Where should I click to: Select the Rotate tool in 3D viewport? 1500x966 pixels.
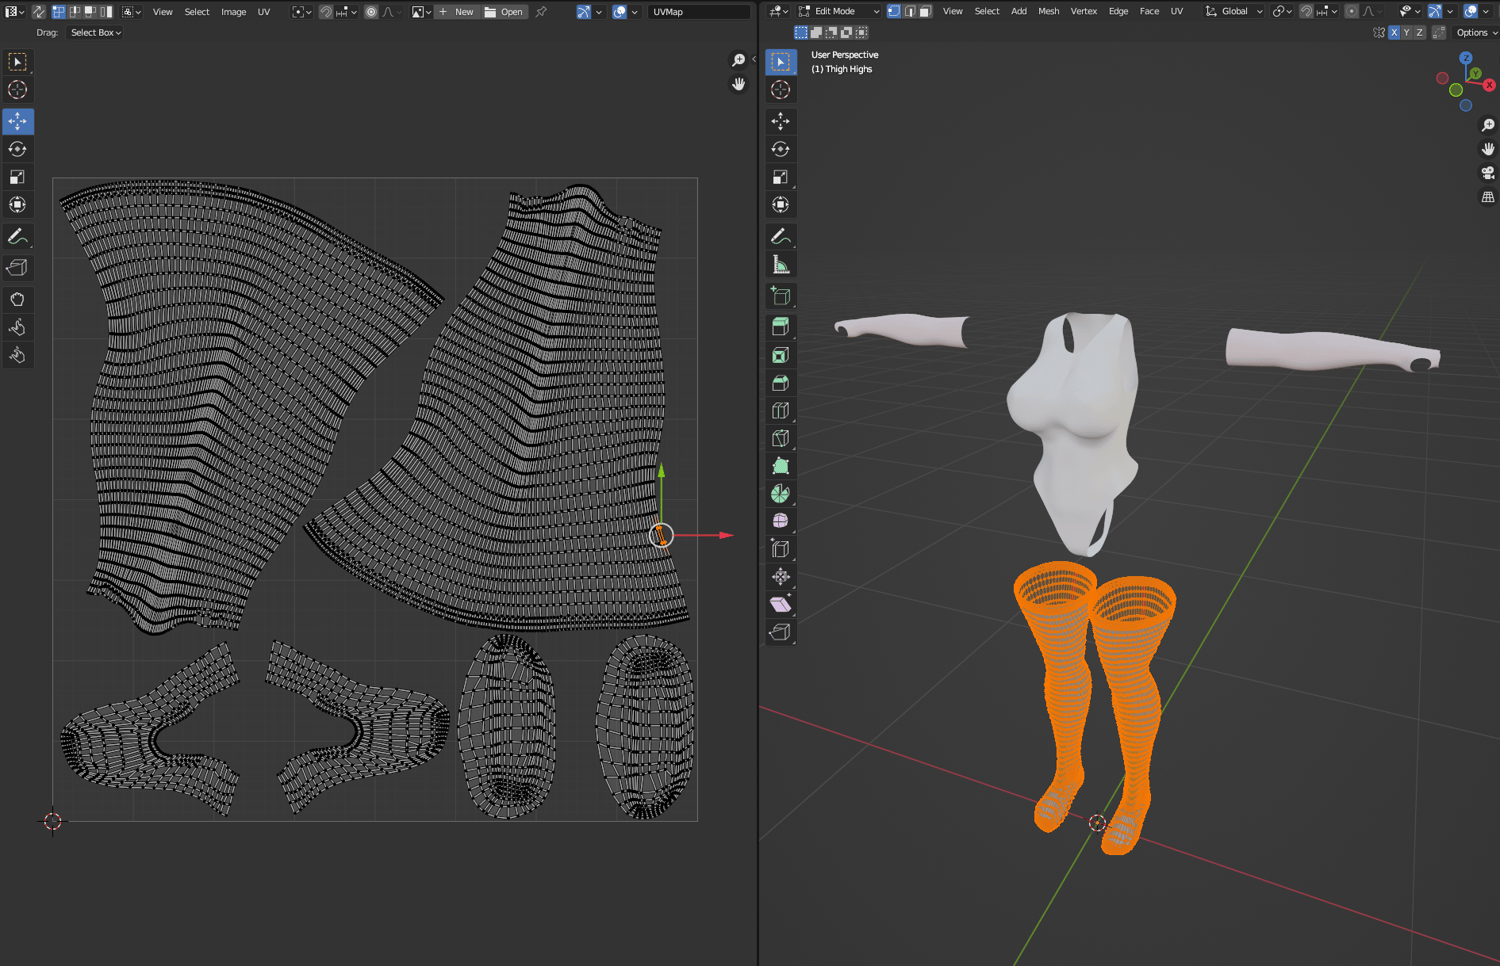coord(781,149)
